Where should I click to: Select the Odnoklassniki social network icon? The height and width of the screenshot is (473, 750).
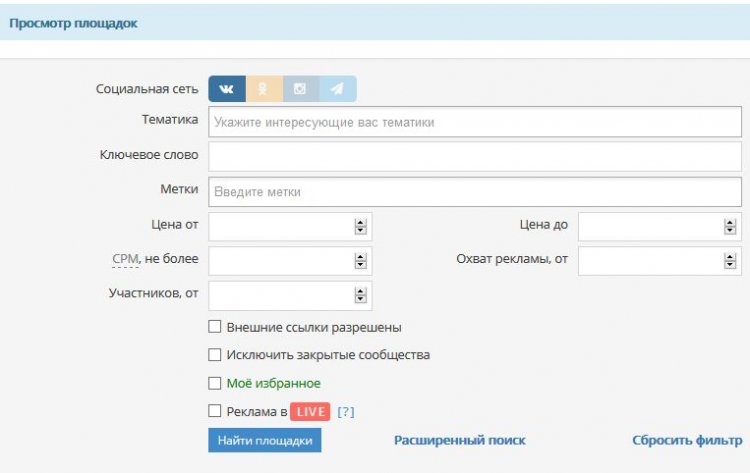tap(264, 89)
